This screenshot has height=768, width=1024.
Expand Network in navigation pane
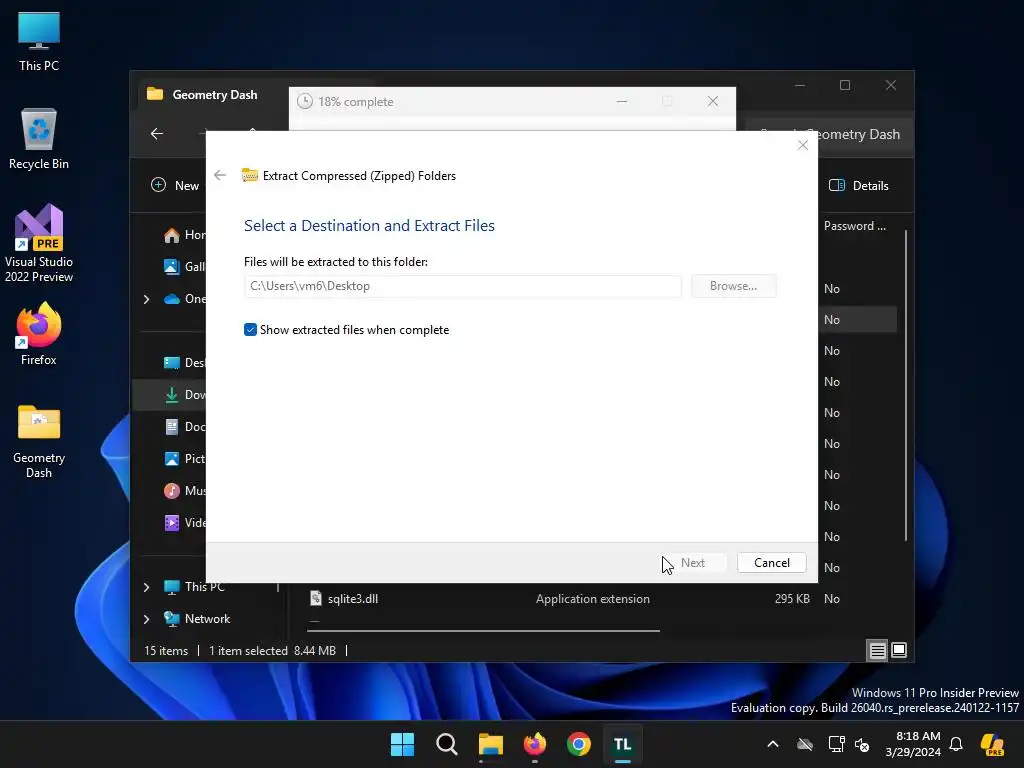pyautogui.click(x=146, y=619)
